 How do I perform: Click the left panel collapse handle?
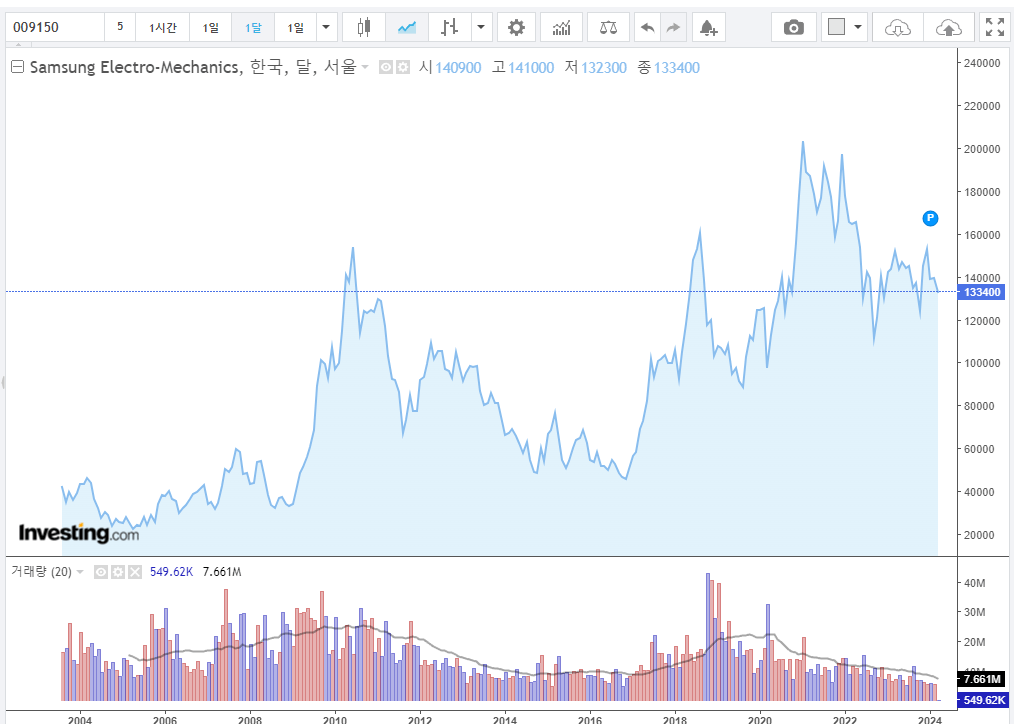click(x=3, y=383)
